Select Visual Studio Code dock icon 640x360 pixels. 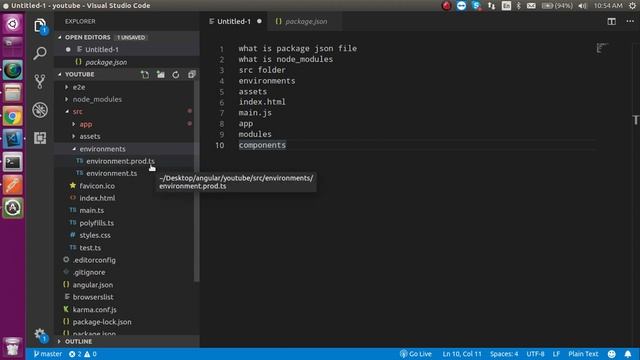coord(13,139)
